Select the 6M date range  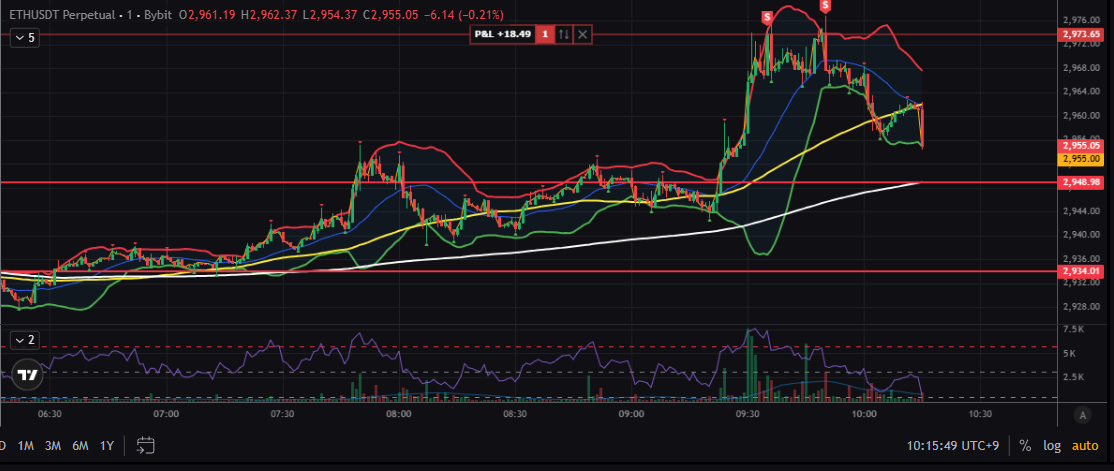coord(79,445)
